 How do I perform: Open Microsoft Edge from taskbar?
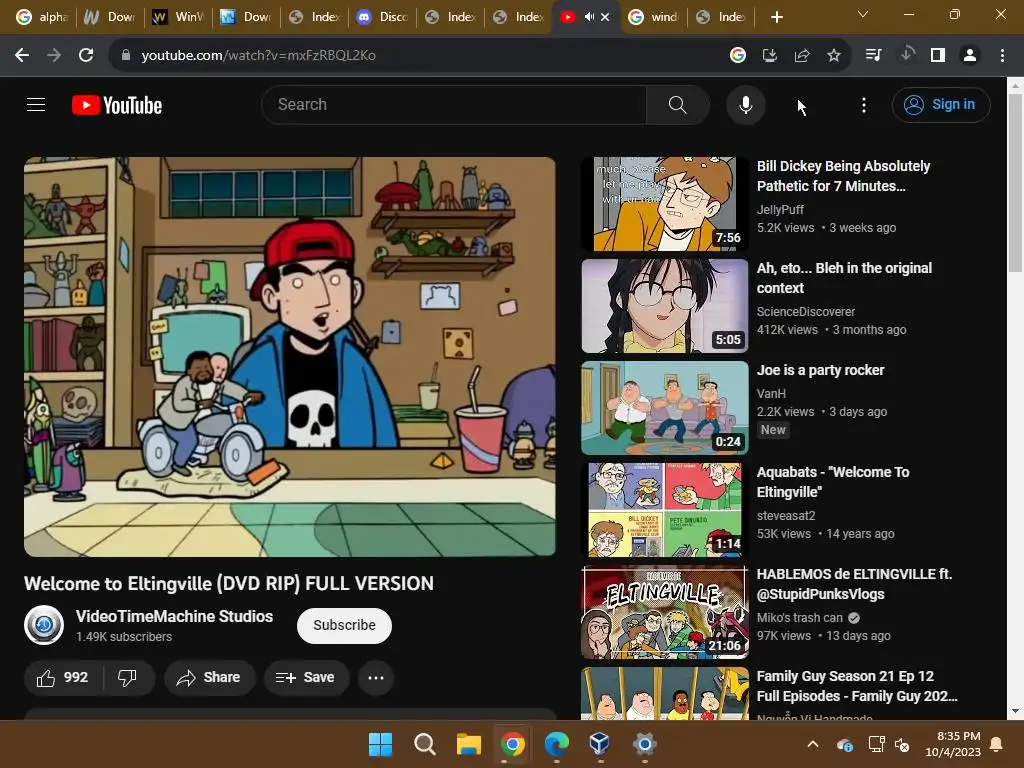click(556, 744)
